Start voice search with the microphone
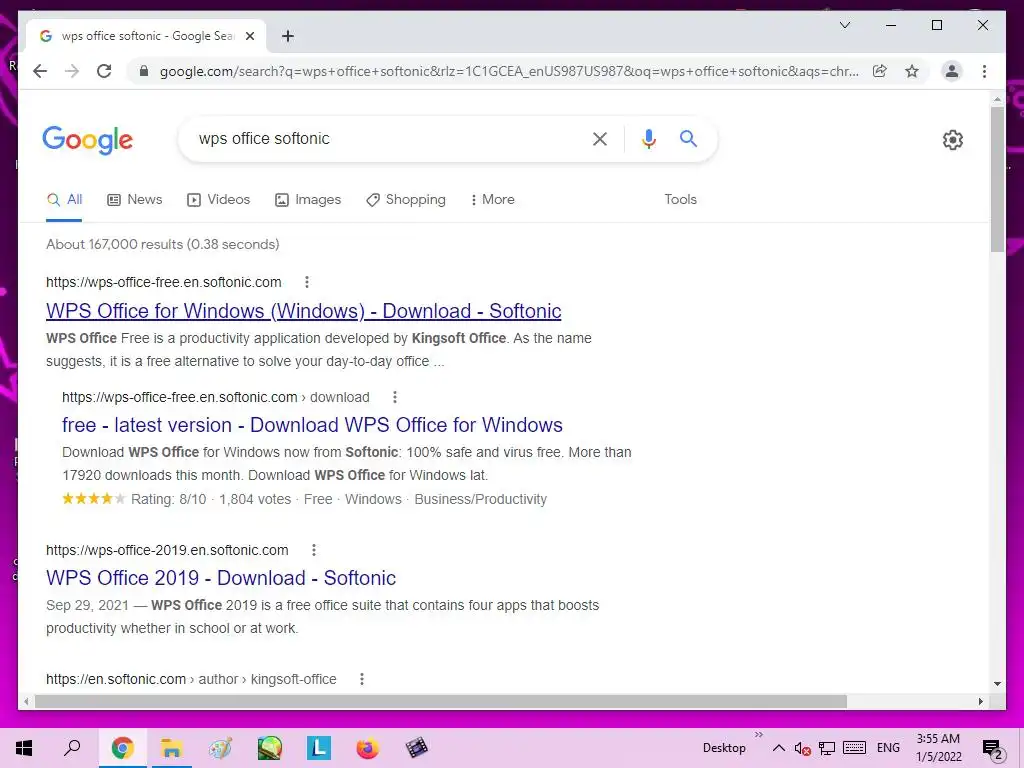Viewport: 1024px width, 768px height. 648,138
